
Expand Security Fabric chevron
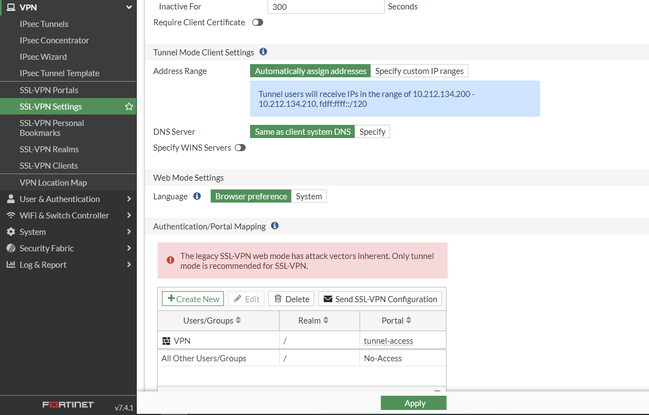pyautogui.click(x=129, y=248)
